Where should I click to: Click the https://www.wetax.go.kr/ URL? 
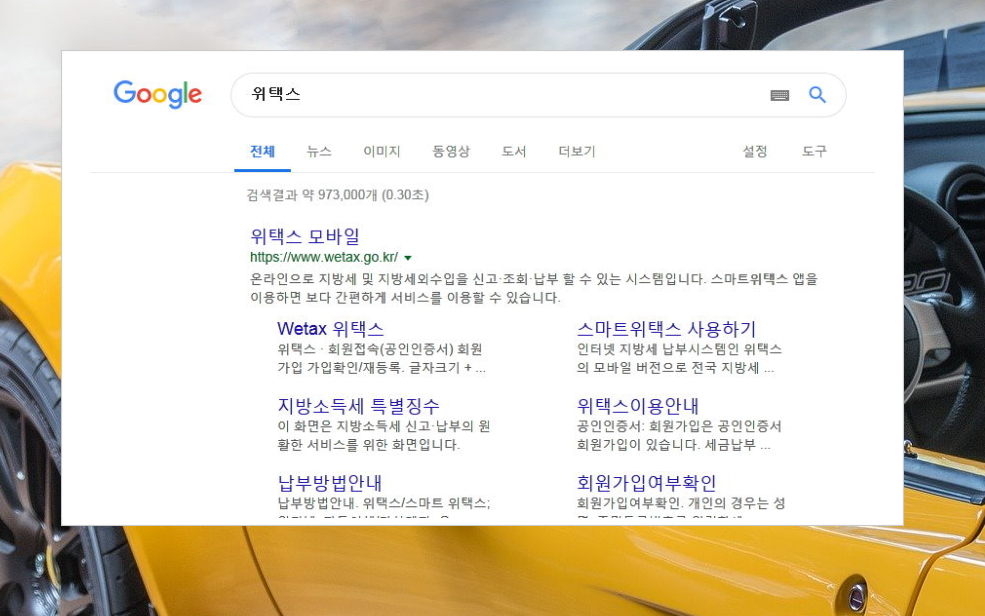[324, 257]
